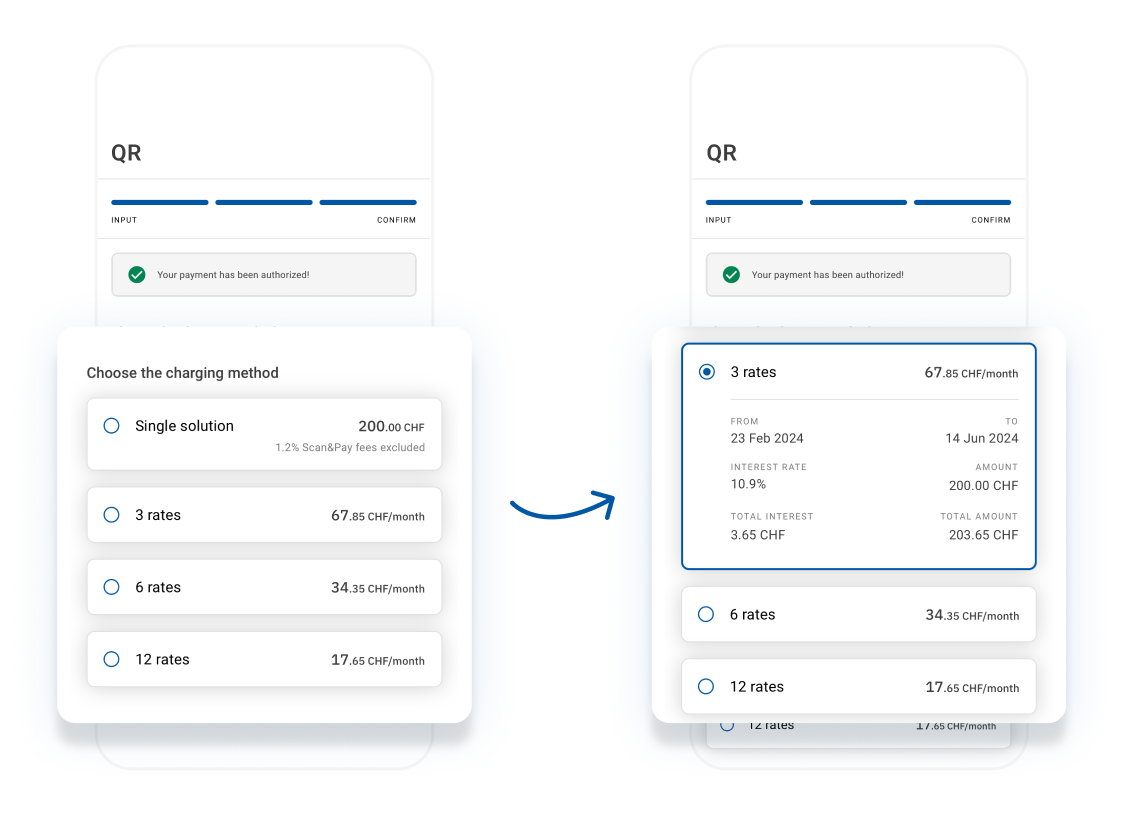Select the 12 rates radio in left card

coord(112,659)
